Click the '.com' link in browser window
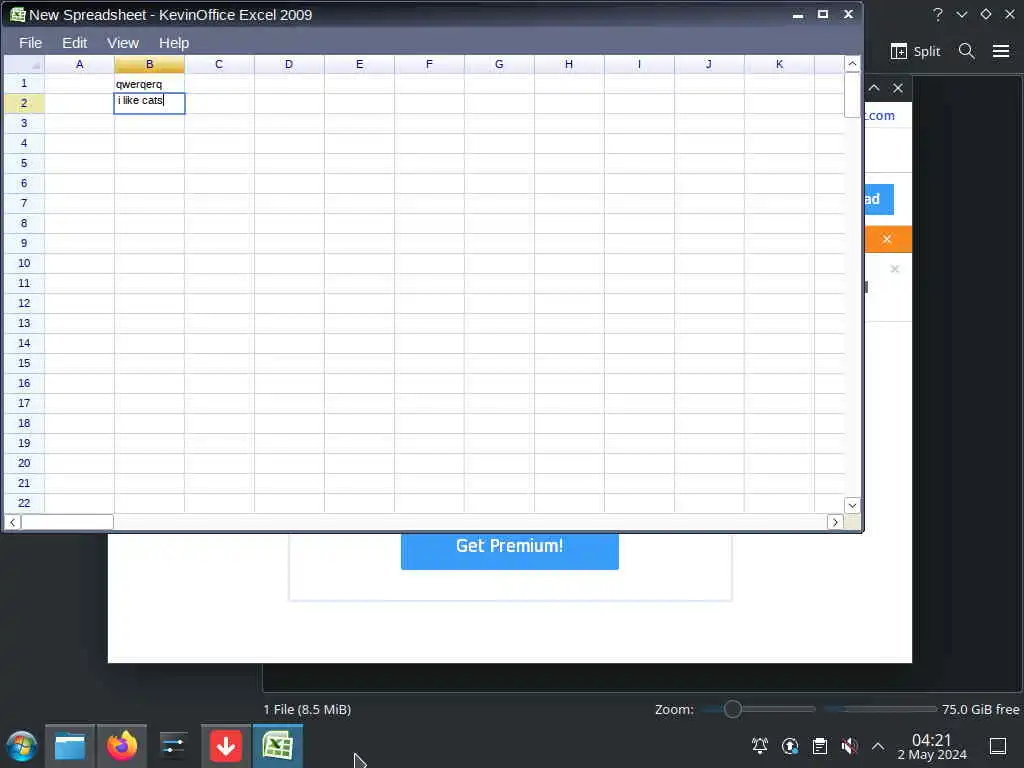Viewport: 1024px width, 768px height. click(880, 116)
